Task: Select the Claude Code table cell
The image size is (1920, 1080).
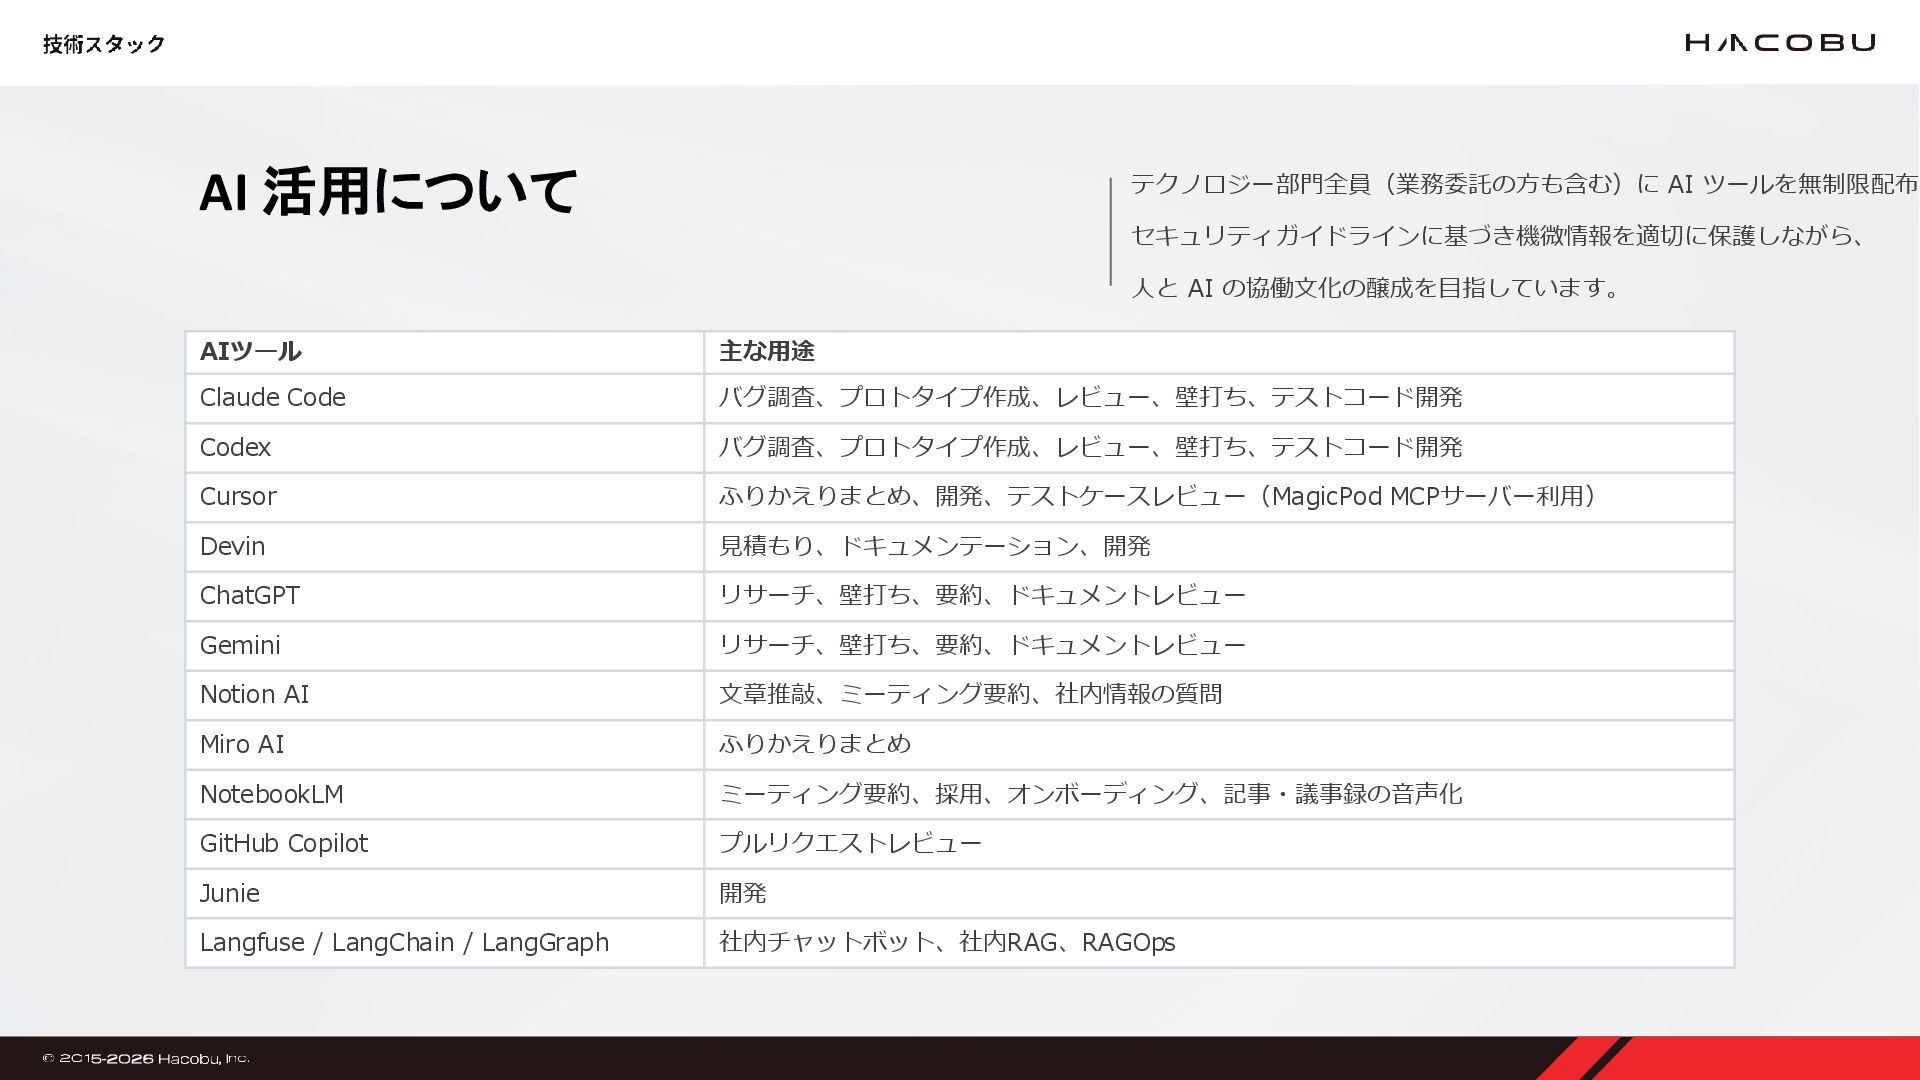Action: 273,398
